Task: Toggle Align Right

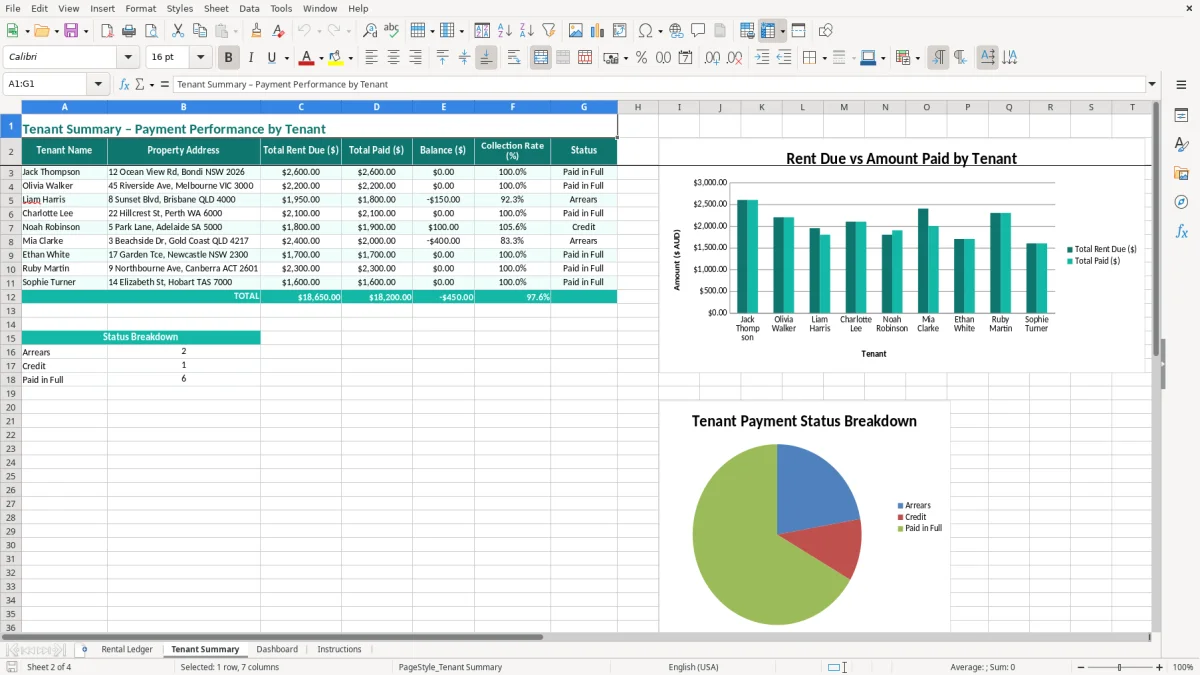Action: click(415, 58)
